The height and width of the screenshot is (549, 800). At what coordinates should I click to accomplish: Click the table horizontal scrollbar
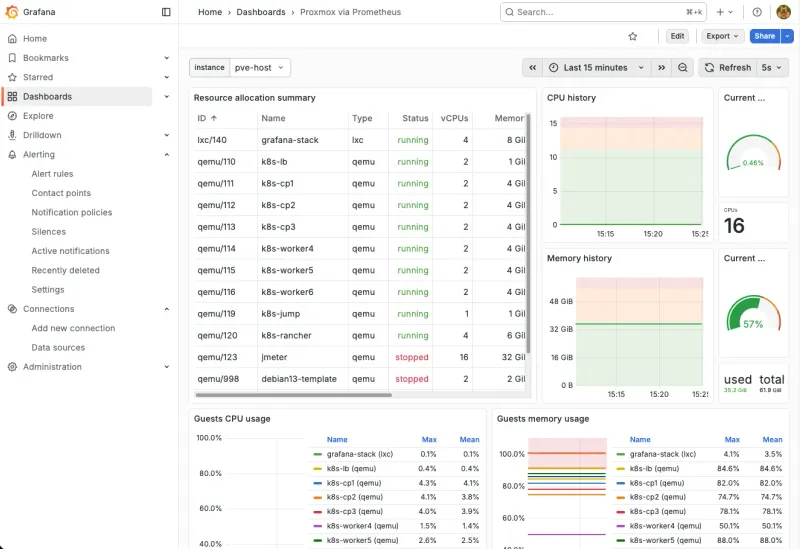coord(293,394)
